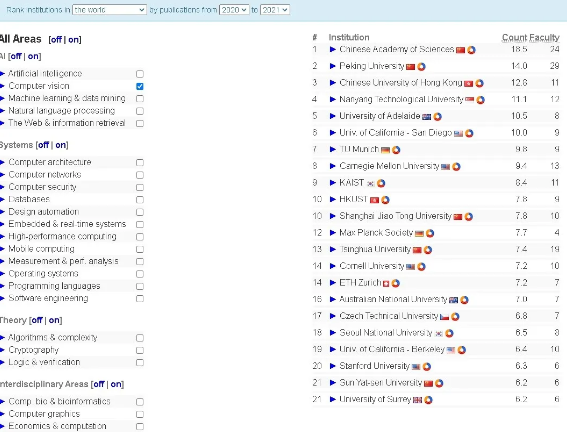This screenshot has width=567, height=432.
Task: Click the pie chart icon beside Peking University
Action: coord(421,67)
